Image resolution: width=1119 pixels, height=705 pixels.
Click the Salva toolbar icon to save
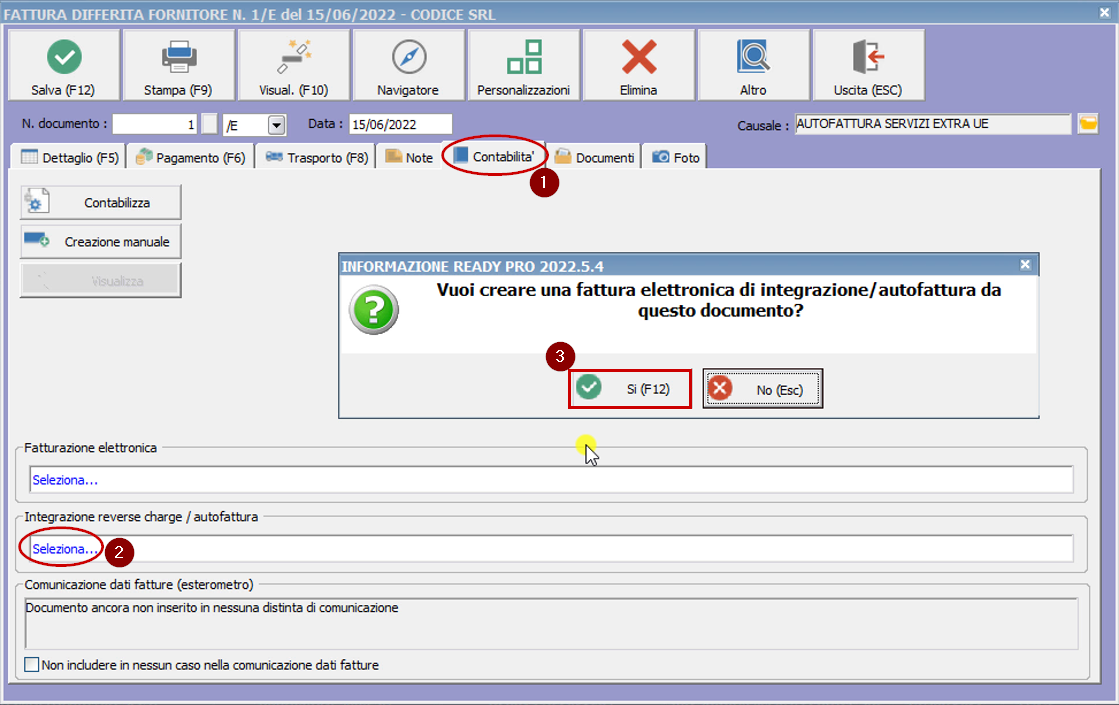[63, 62]
